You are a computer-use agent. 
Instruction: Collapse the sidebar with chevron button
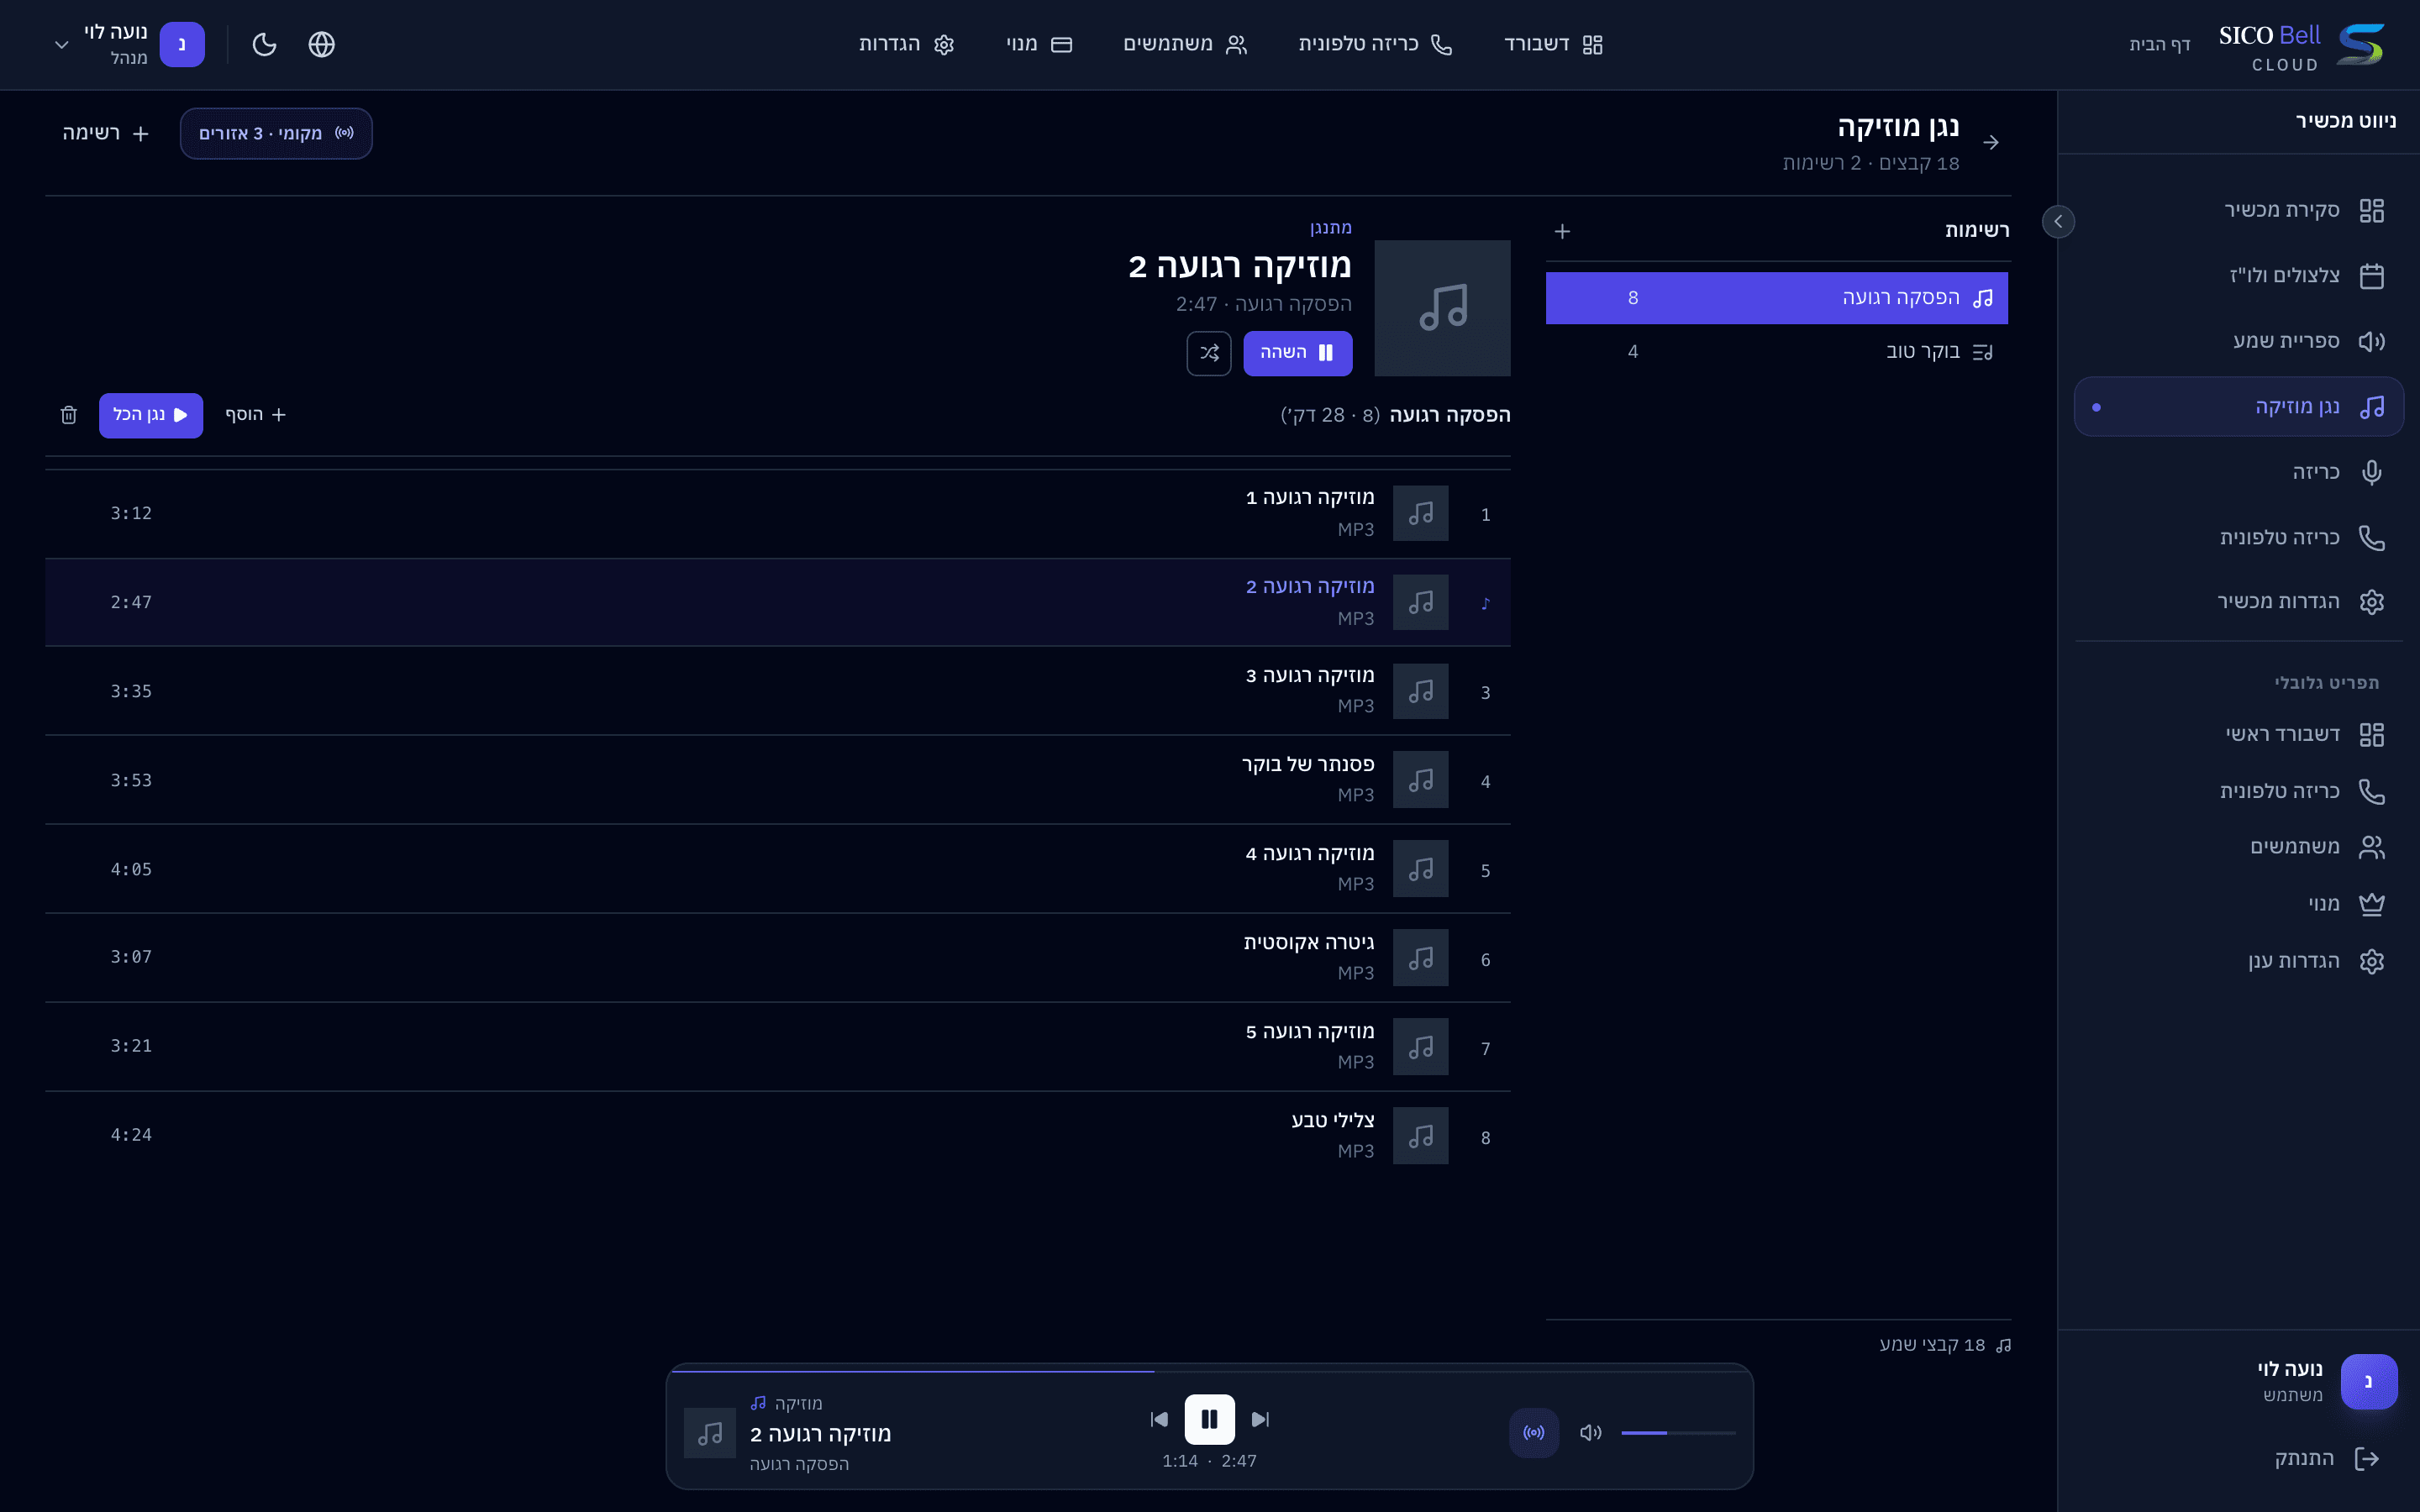pyautogui.click(x=2058, y=221)
